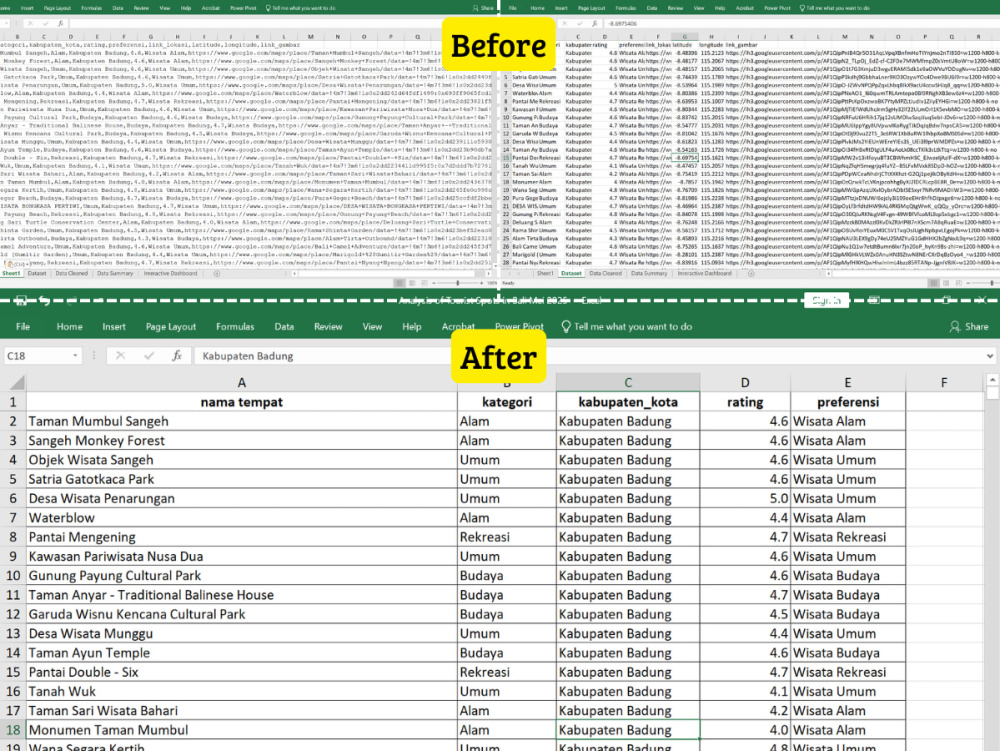
Task: Click Page Break Preview icon, top-left window status bar
Action: pos(424,282)
